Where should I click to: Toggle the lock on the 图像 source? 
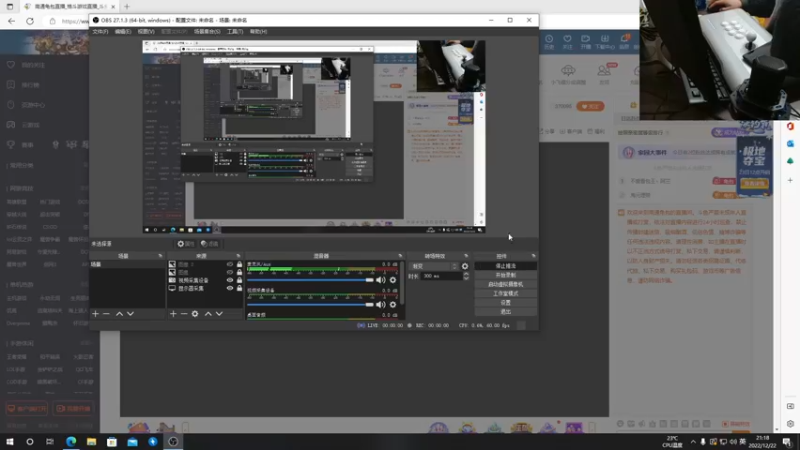click(239, 272)
